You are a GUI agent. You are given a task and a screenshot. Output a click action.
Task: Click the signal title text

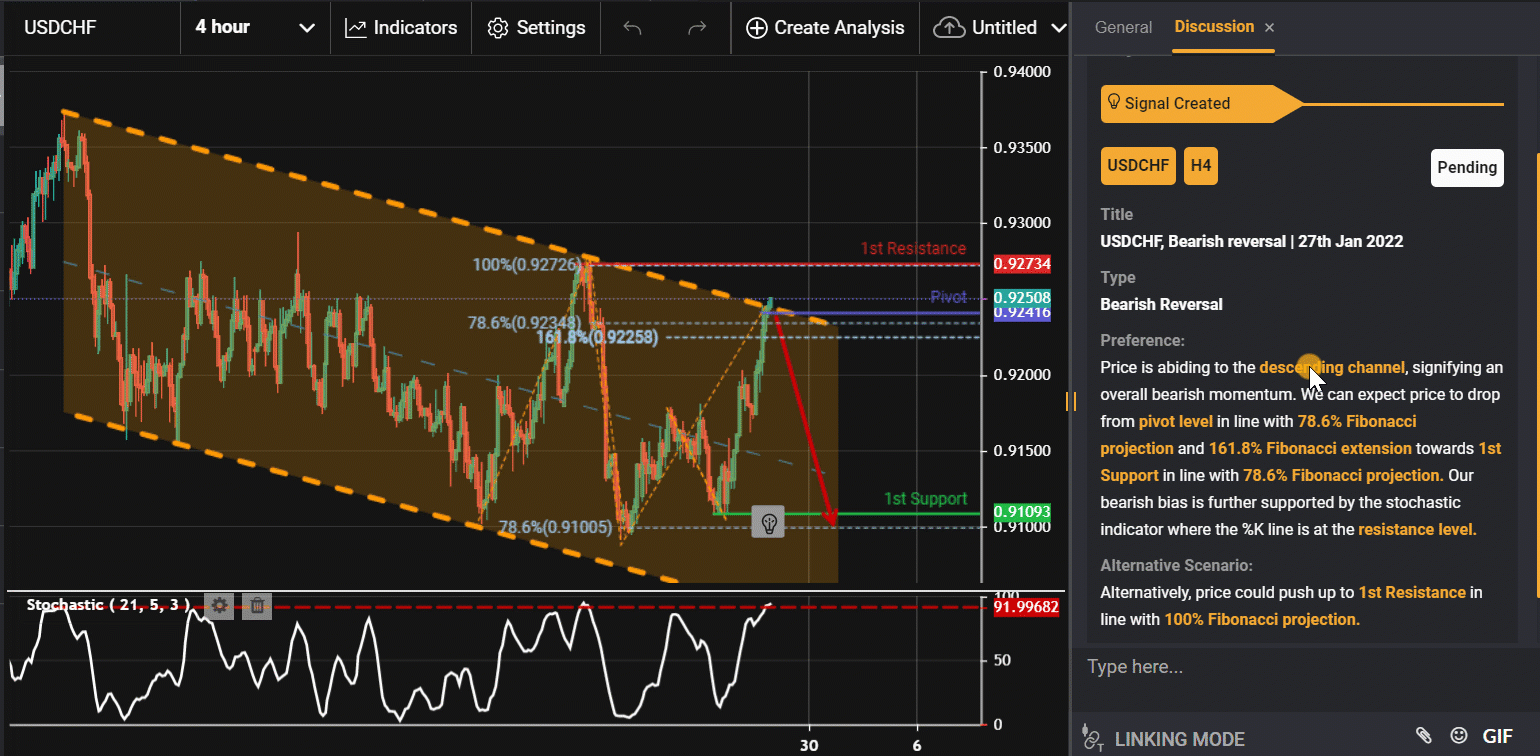1251,241
